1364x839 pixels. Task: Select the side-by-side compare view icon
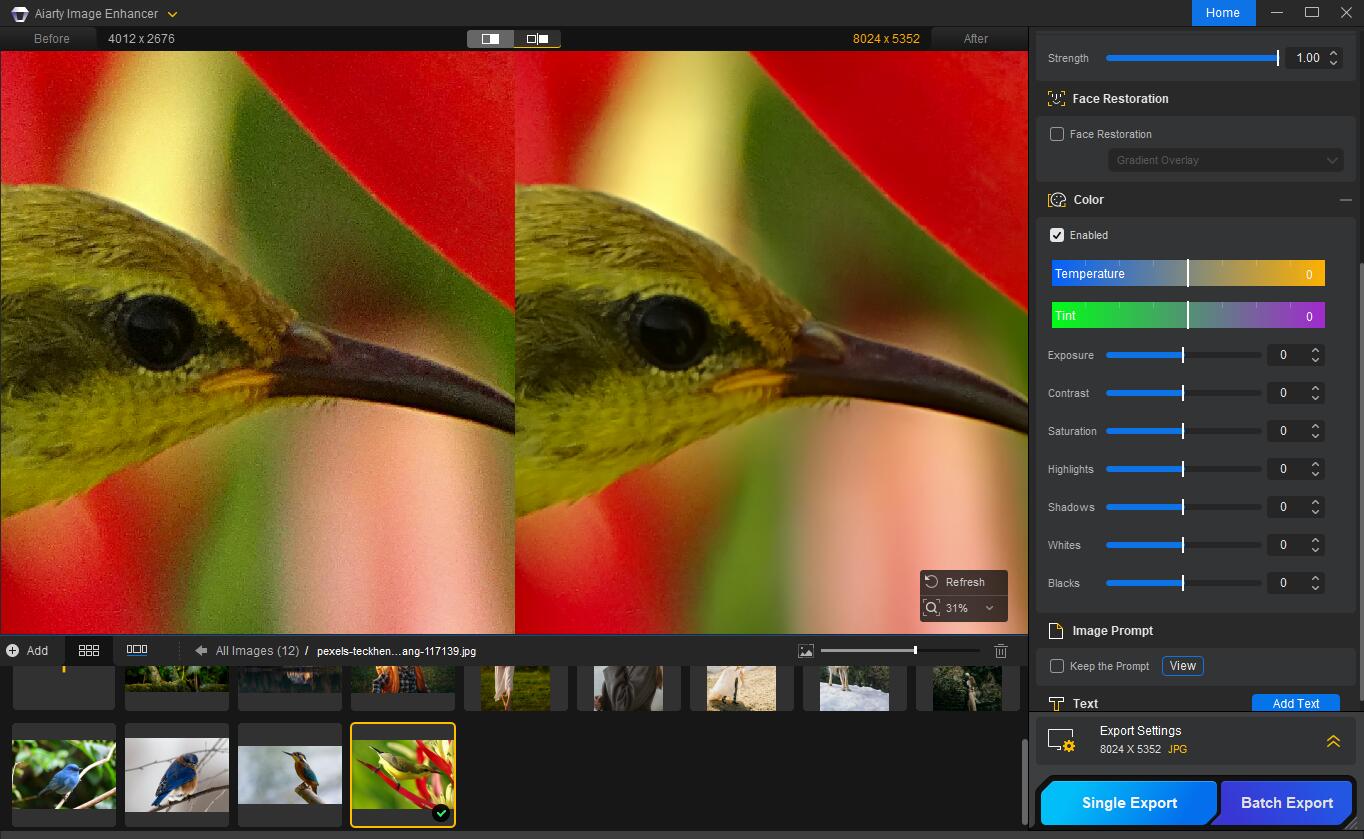click(x=538, y=39)
